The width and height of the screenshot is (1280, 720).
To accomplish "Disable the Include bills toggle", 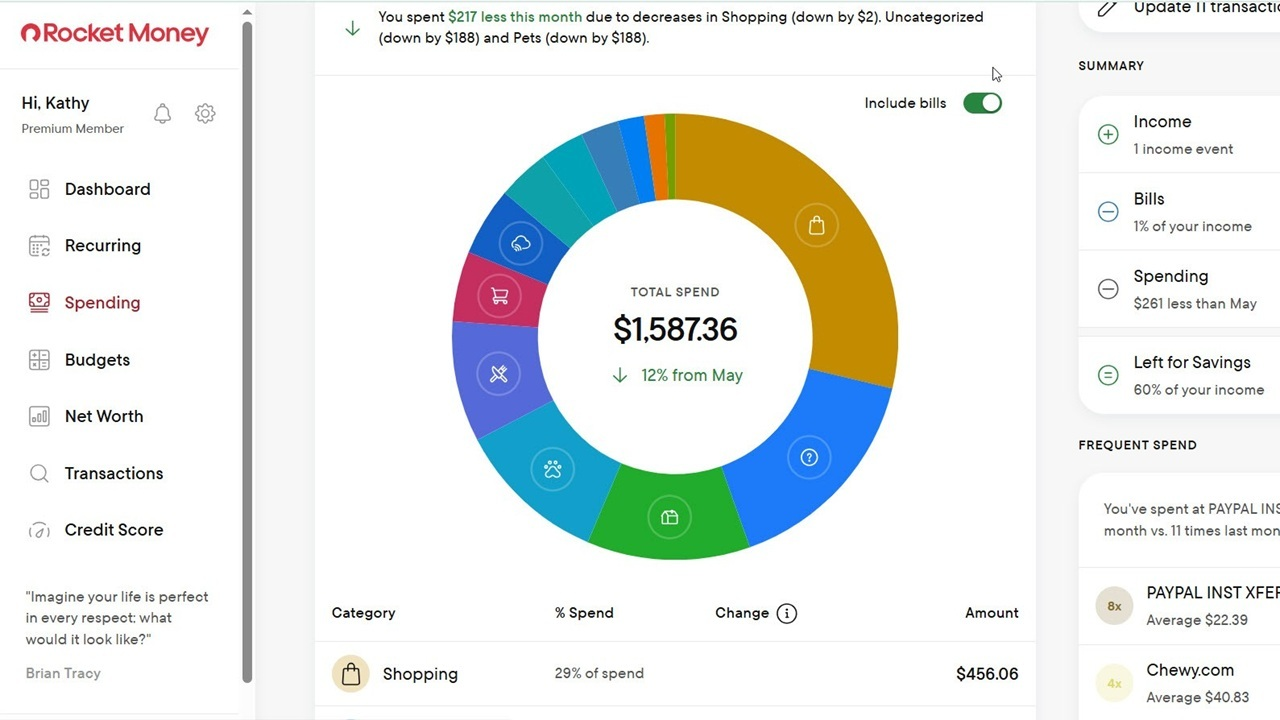I will 982,103.
